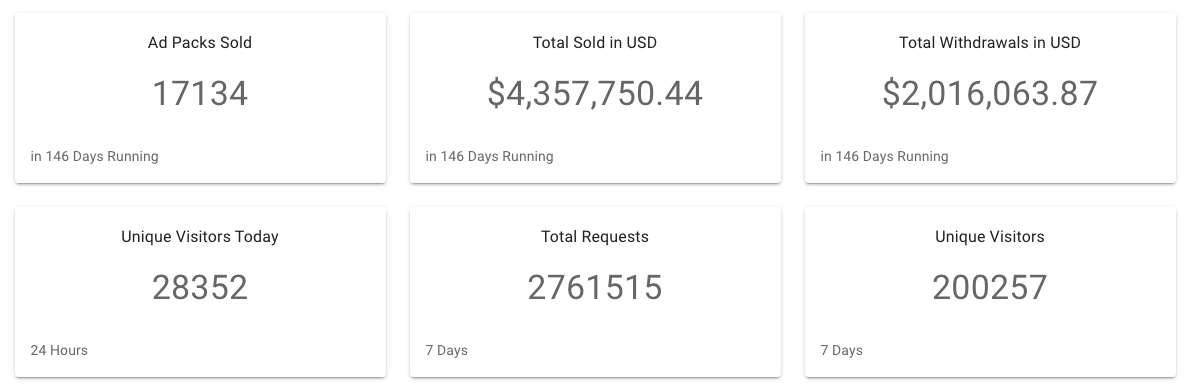Click the Unique Visitors card heading
This screenshot has width=1196, height=387.
coord(990,237)
